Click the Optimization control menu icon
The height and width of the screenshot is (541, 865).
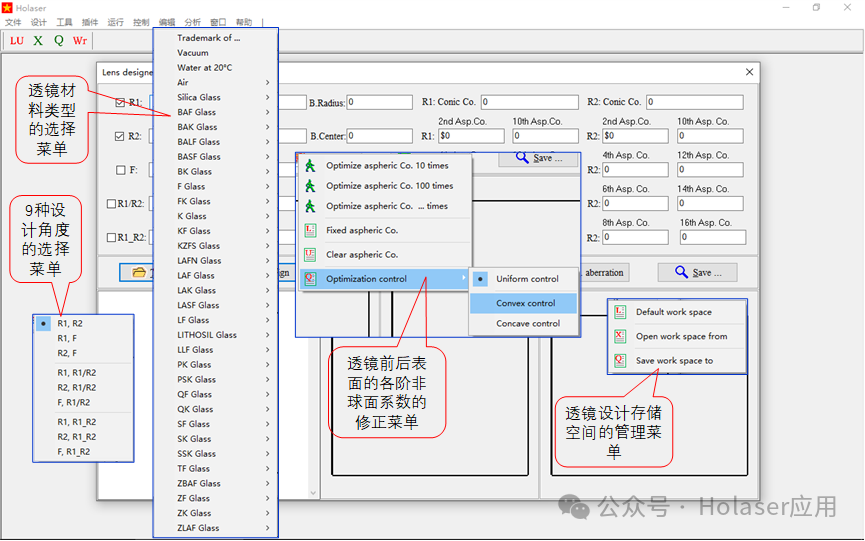click(310, 278)
